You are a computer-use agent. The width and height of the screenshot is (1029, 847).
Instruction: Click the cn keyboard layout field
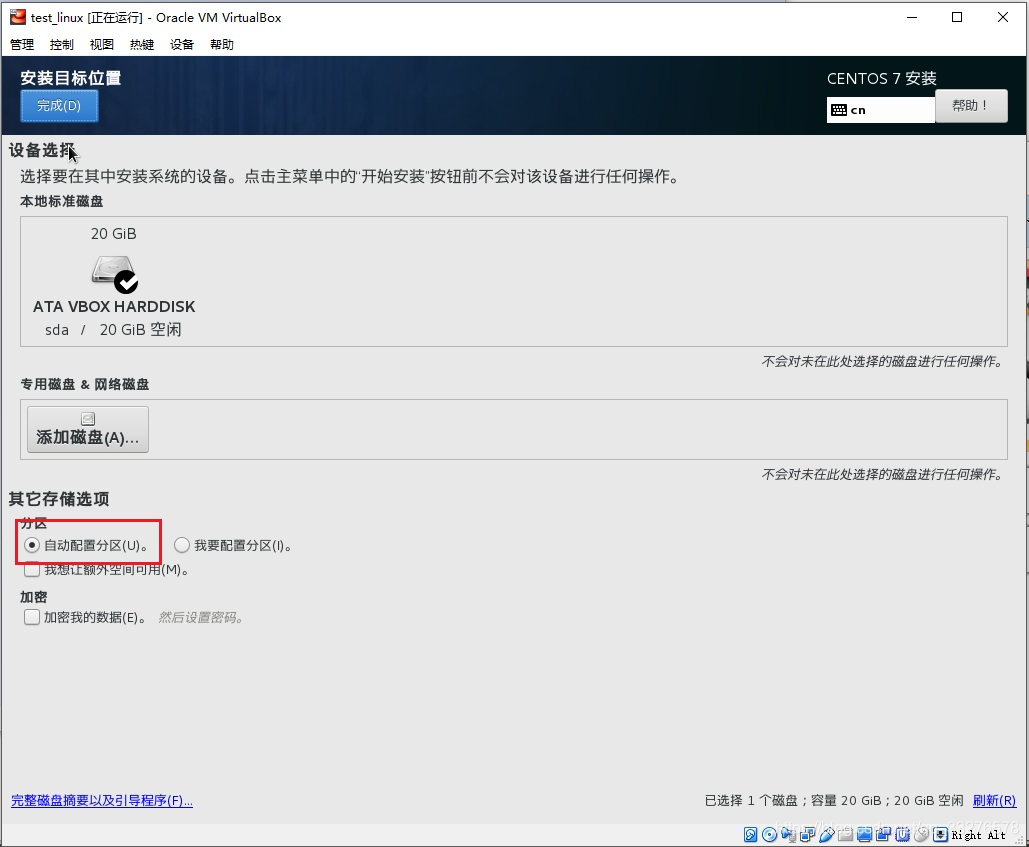[881, 110]
